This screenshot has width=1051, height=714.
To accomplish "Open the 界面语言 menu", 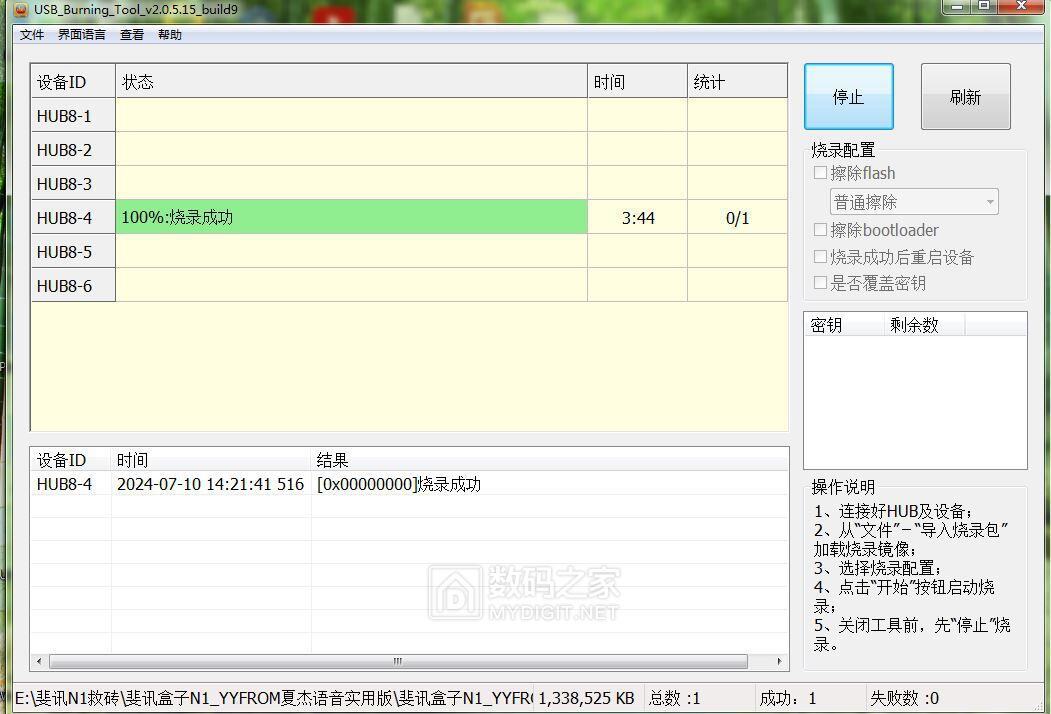I will (81, 35).
